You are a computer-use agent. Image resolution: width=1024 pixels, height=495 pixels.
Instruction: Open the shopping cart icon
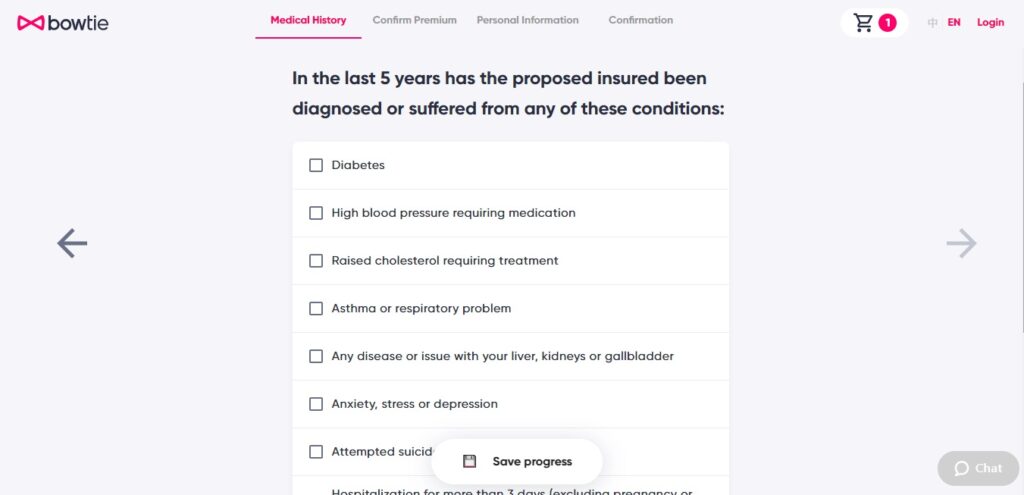[863, 22]
